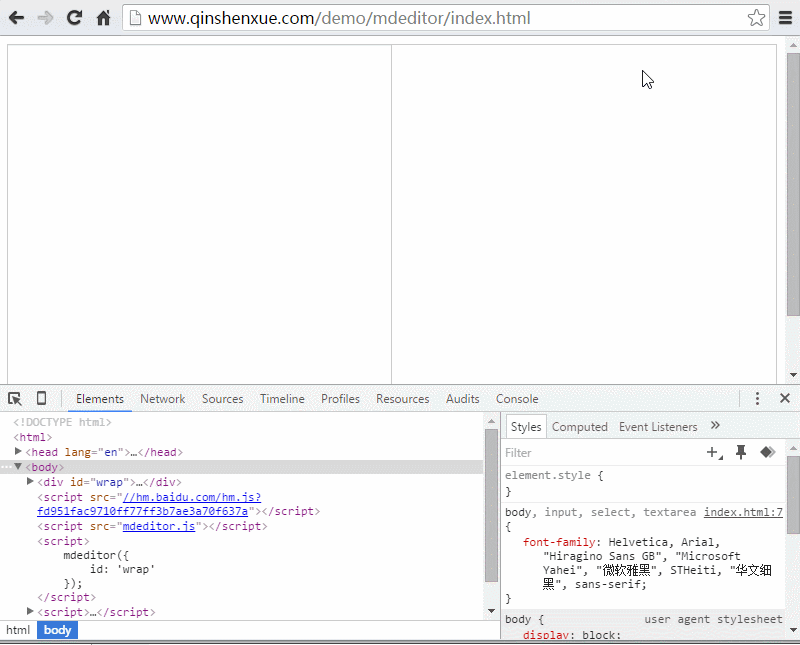Click the browser Back arrow
Image resolution: width=800 pixels, height=645 pixels.
[16, 18]
